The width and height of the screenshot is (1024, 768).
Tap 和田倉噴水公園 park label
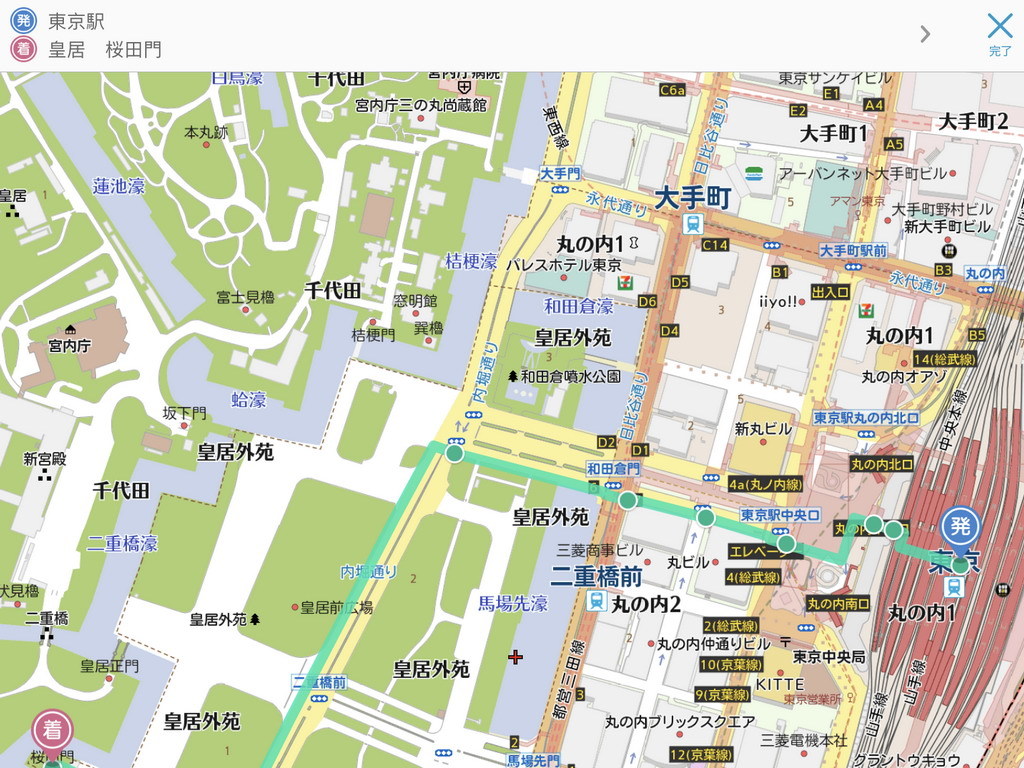(570, 377)
